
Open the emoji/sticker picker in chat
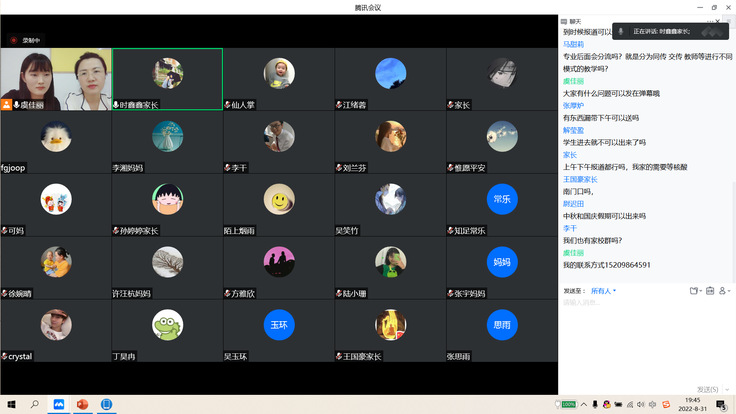(695, 291)
